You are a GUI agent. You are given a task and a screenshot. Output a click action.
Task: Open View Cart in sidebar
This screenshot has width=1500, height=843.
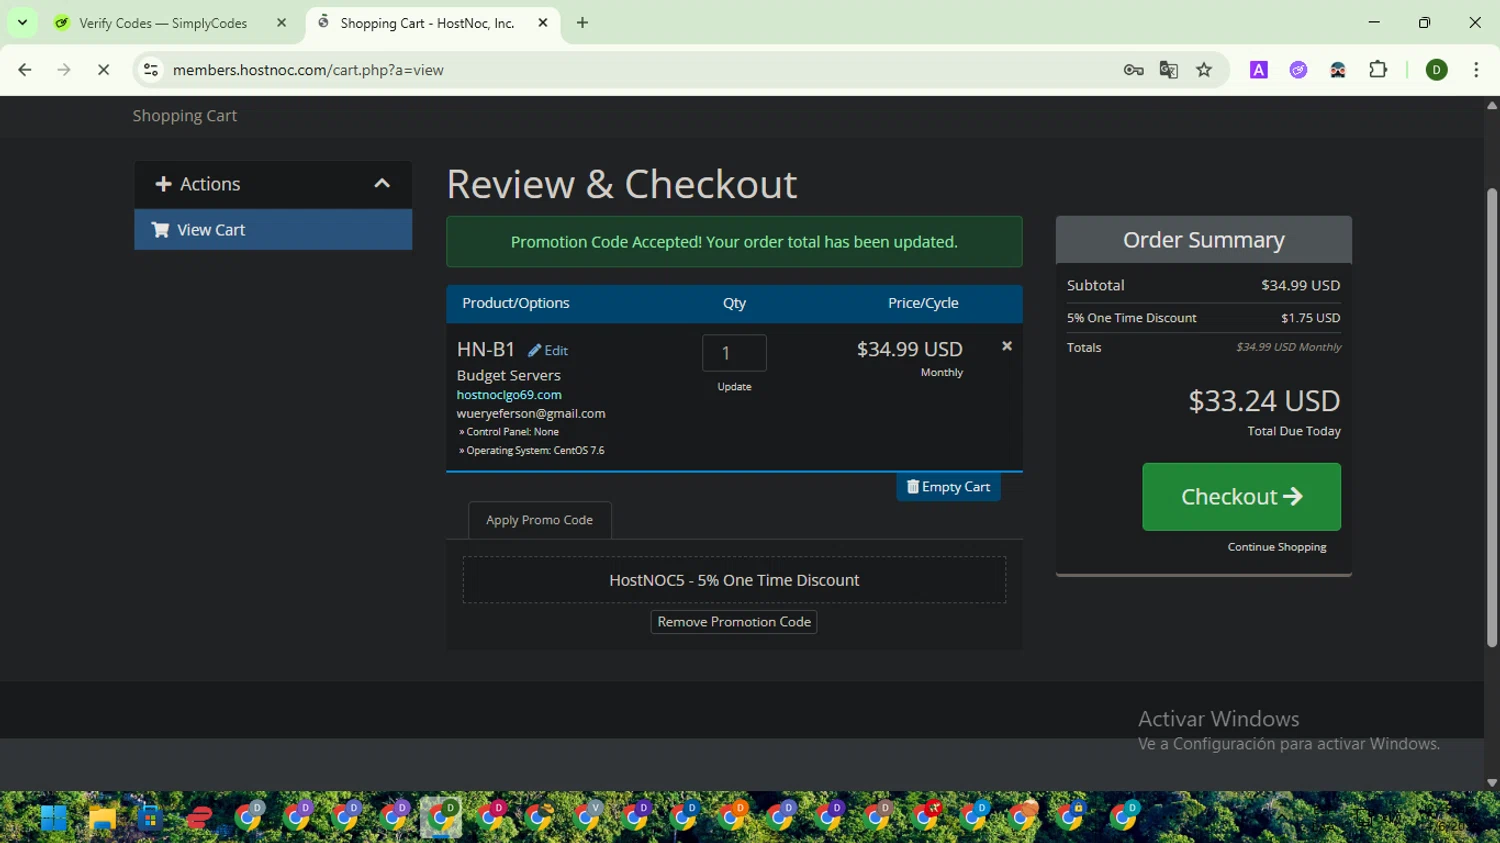(273, 230)
